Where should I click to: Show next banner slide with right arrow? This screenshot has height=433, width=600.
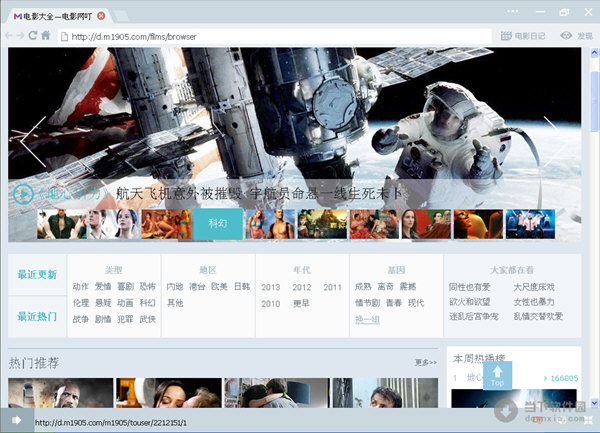(555, 142)
